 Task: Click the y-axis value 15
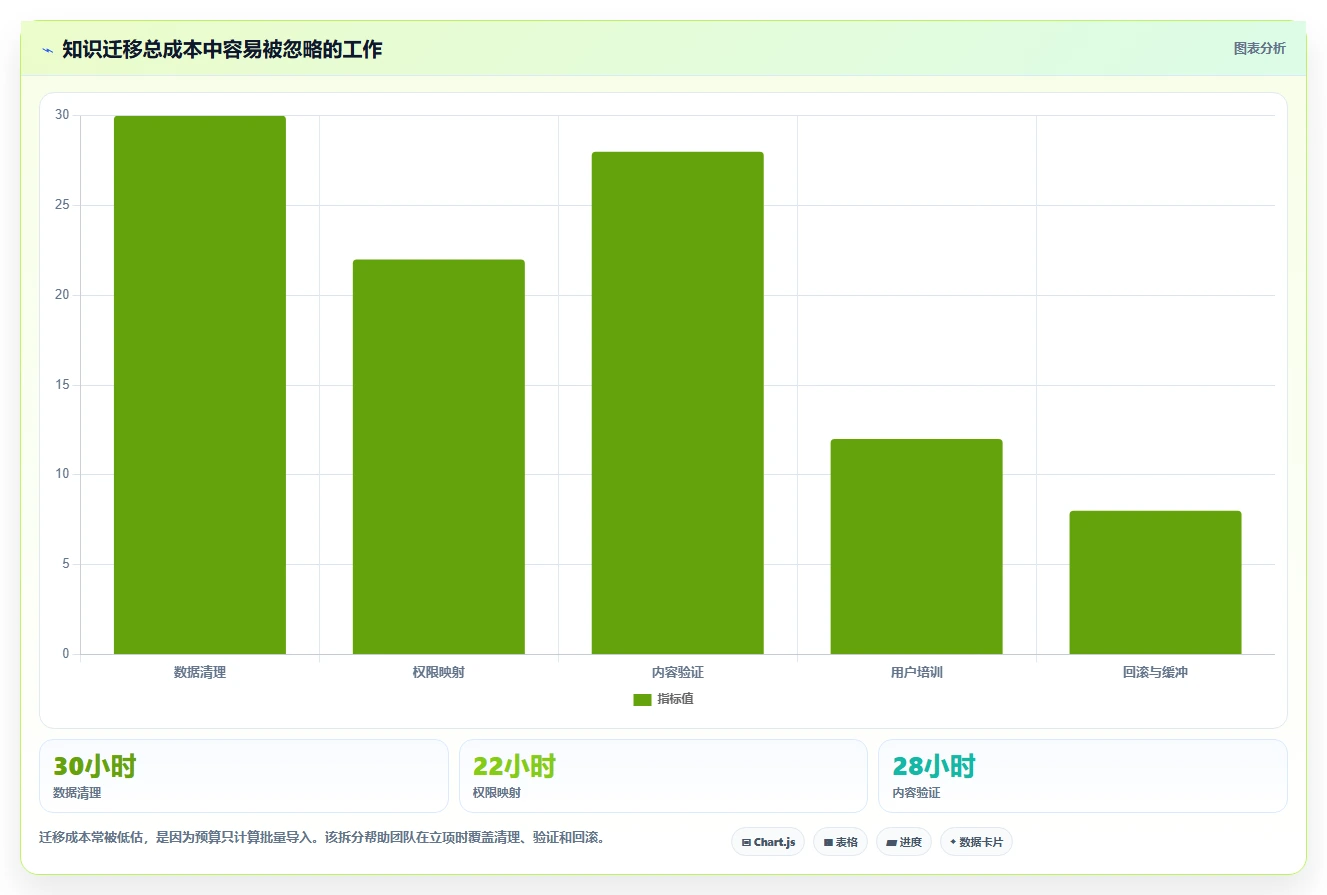[62, 385]
